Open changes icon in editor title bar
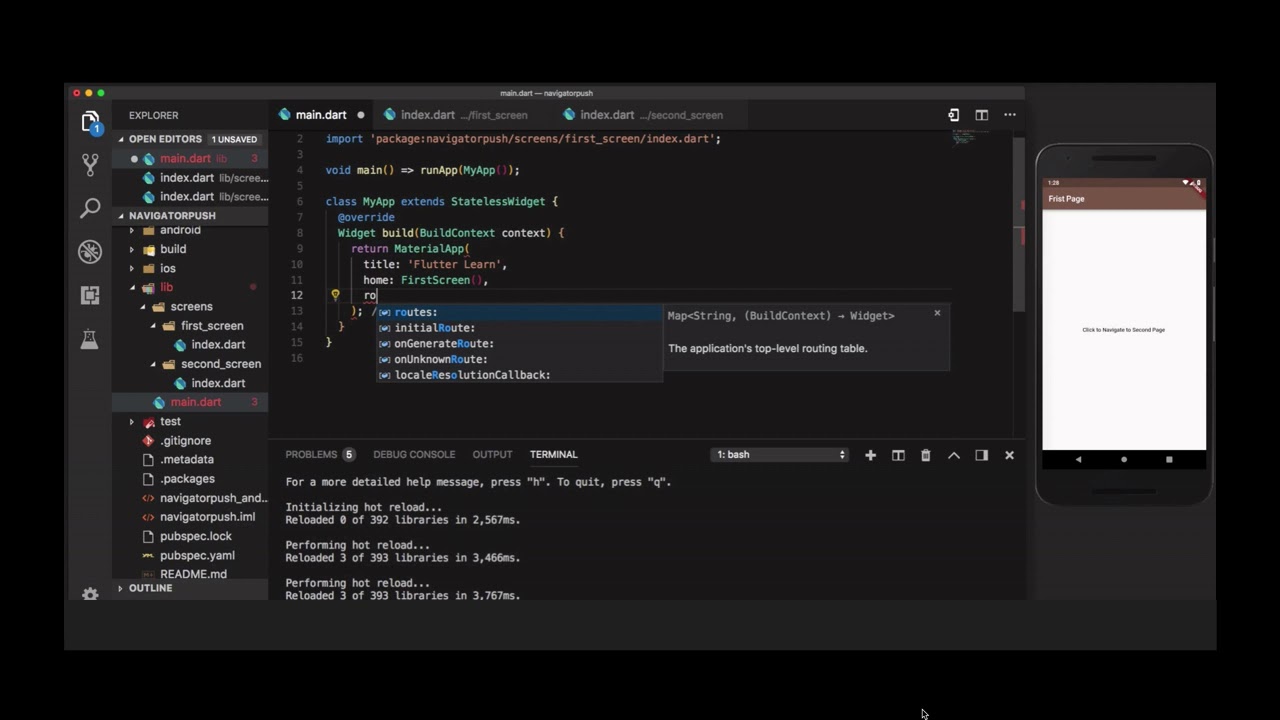Image resolution: width=1280 pixels, height=720 pixels. tap(954, 115)
